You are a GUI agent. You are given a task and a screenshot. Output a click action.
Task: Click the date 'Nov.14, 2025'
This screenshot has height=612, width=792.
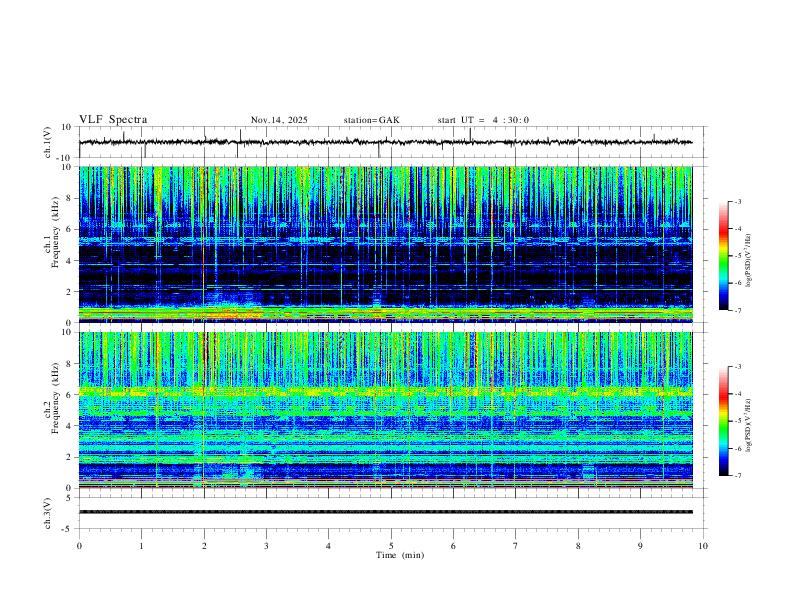point(279,120)
